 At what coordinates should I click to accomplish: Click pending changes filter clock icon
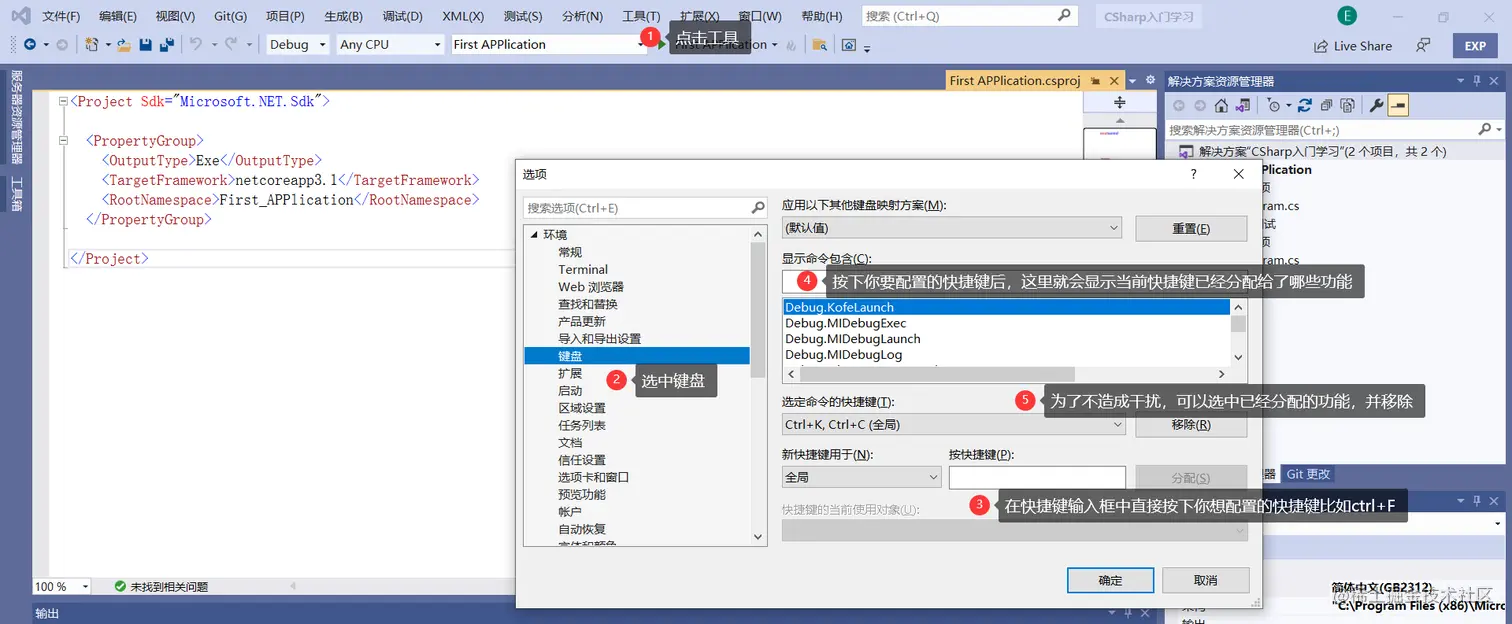[1273, 105]
